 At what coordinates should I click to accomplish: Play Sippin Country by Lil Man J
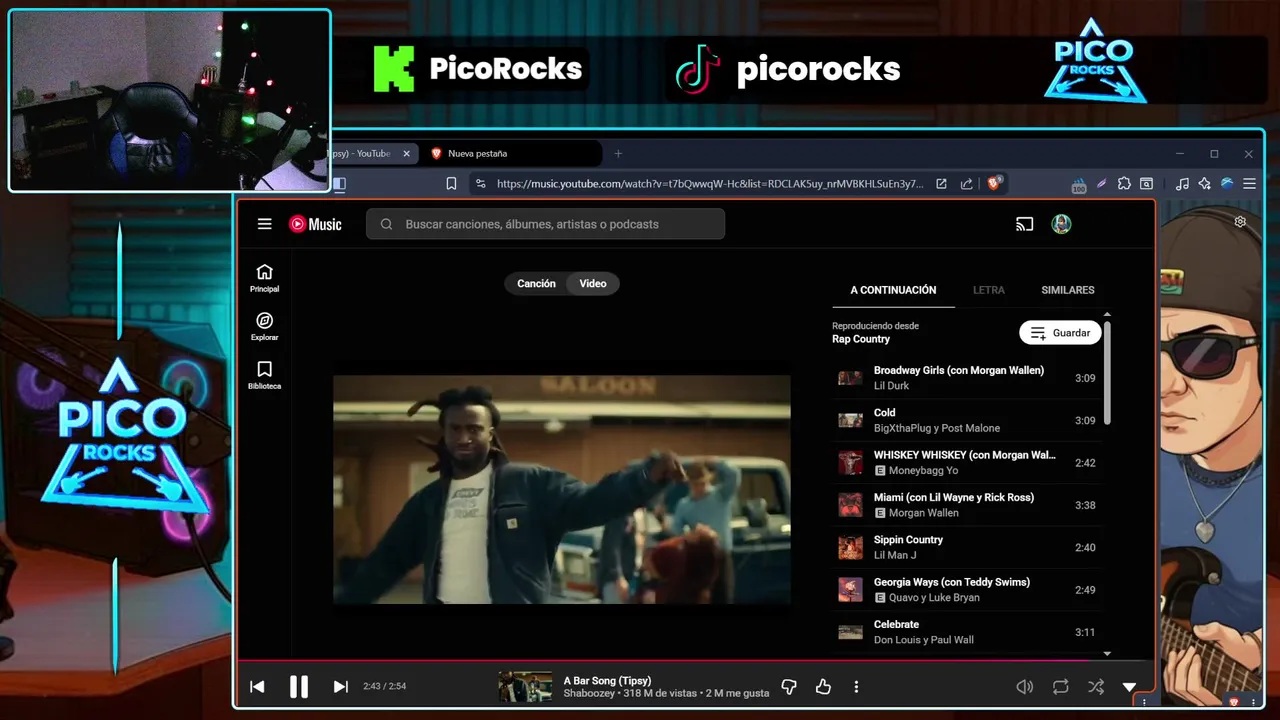coord(967,547)
